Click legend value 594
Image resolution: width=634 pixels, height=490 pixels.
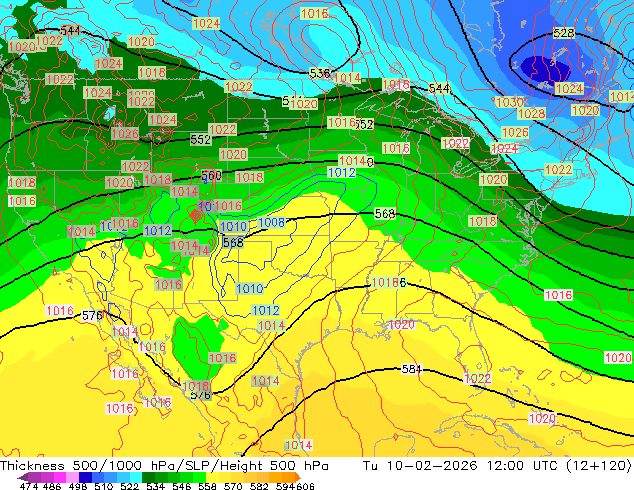click(285, 486)
